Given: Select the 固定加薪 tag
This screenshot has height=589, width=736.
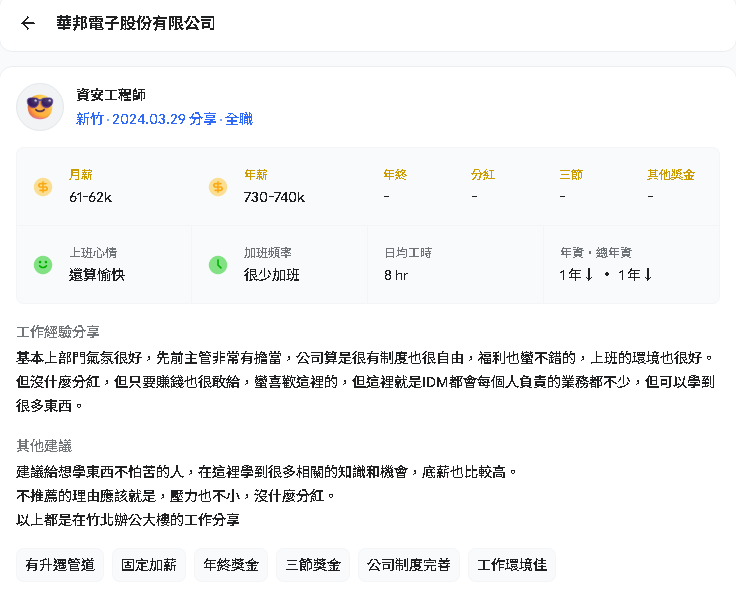Looking at the screenshot, I should (x=149, y=565).
